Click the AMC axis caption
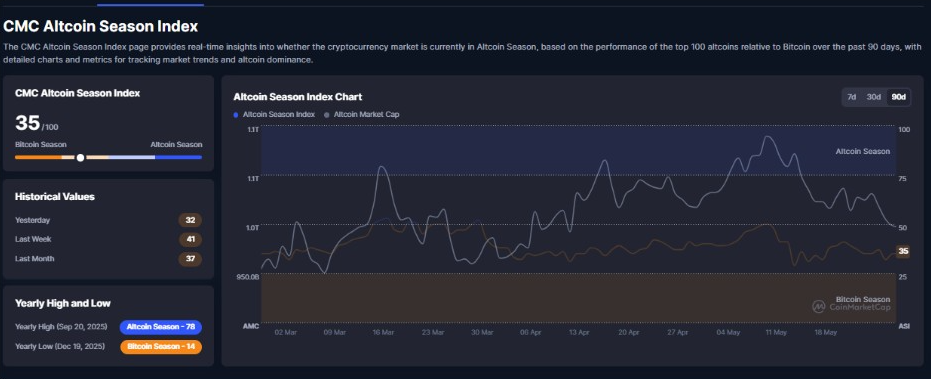This screenshot has height=379, width=931. [x=251, y=326]
